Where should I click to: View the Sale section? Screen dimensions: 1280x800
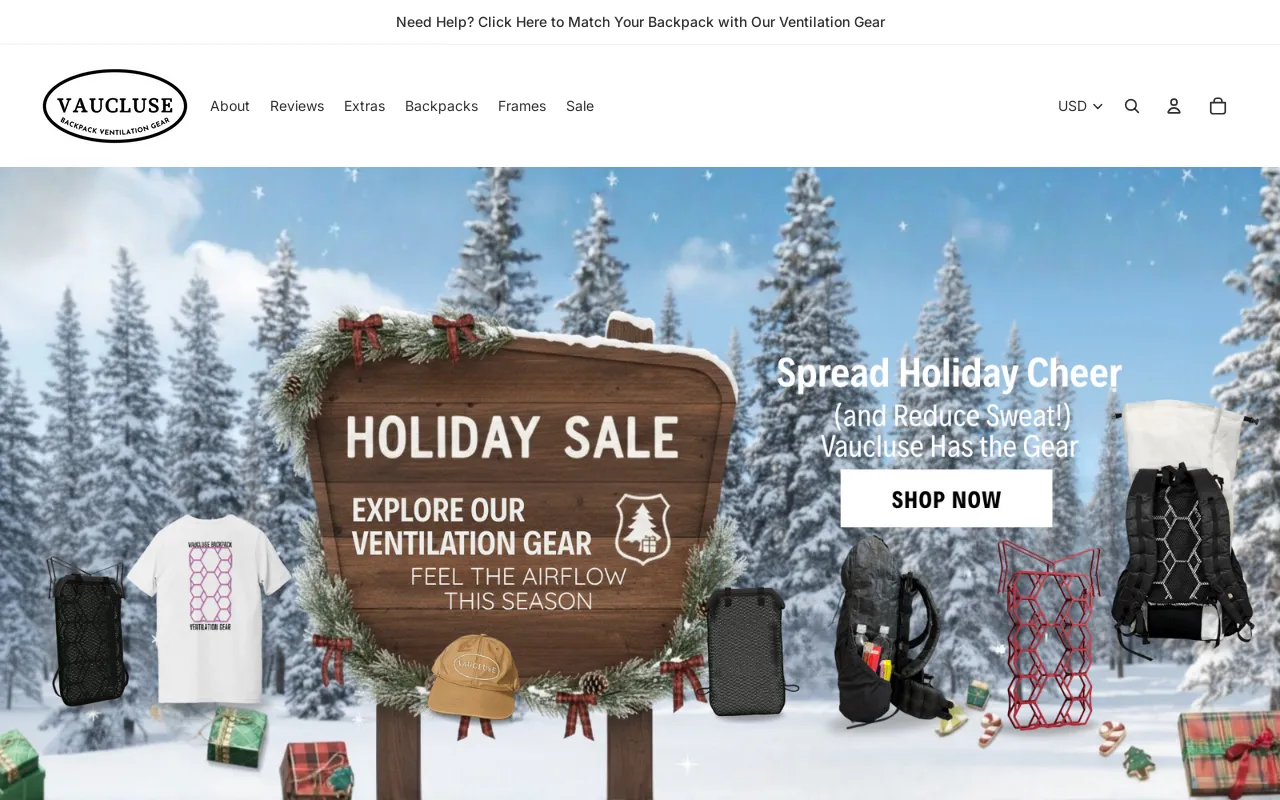580,106
